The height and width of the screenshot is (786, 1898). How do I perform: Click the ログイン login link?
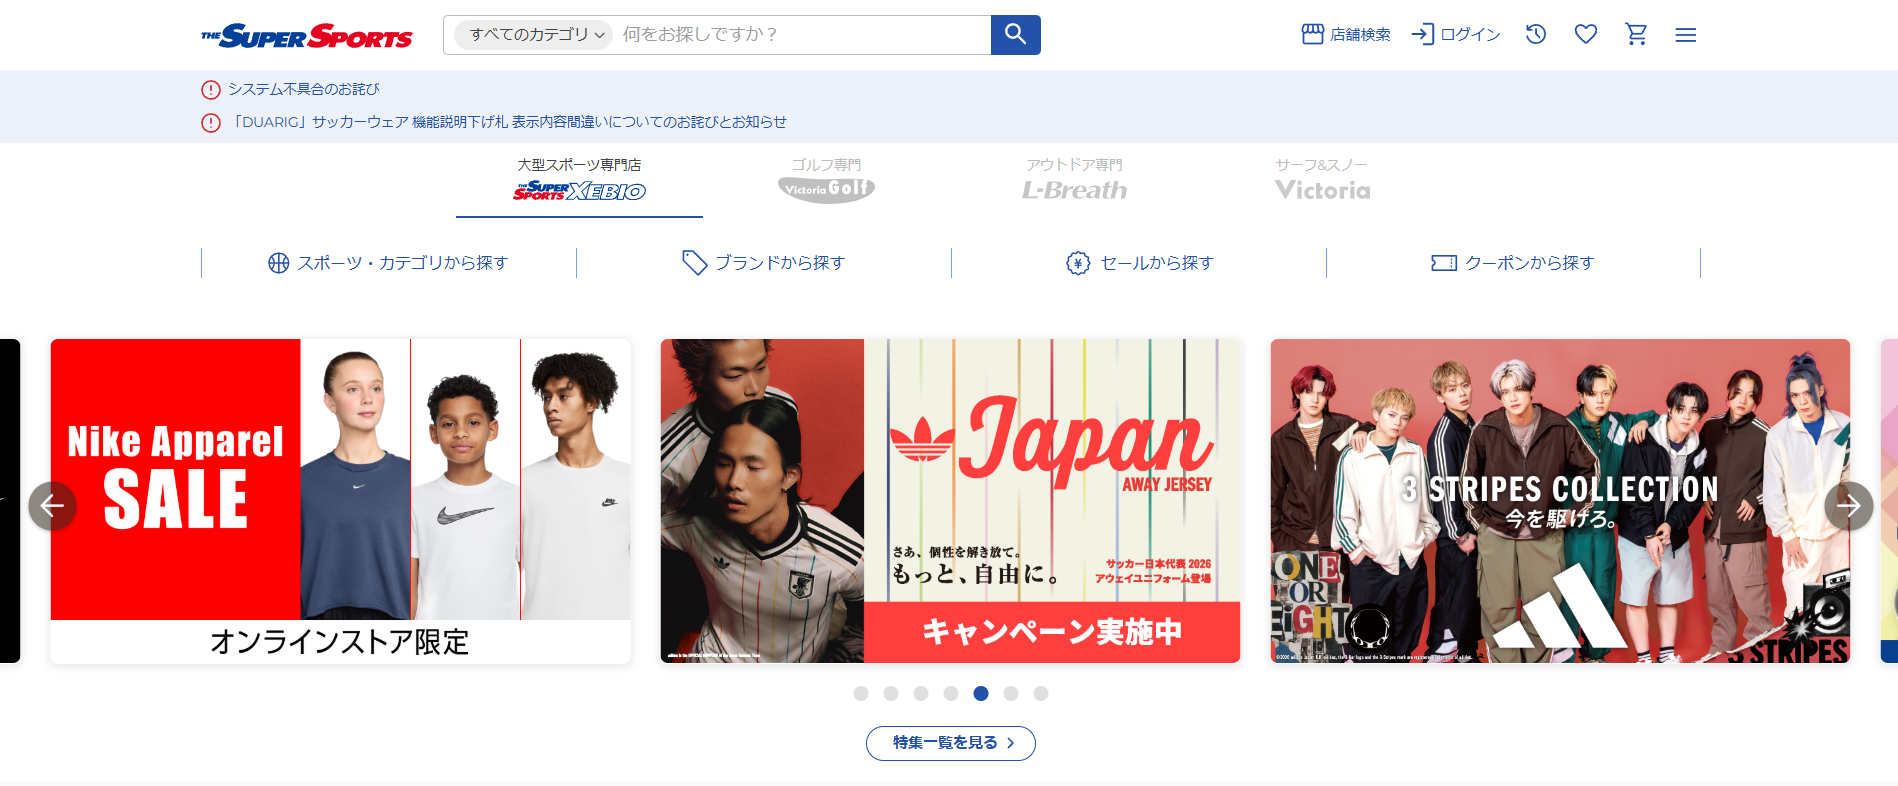1456,35
